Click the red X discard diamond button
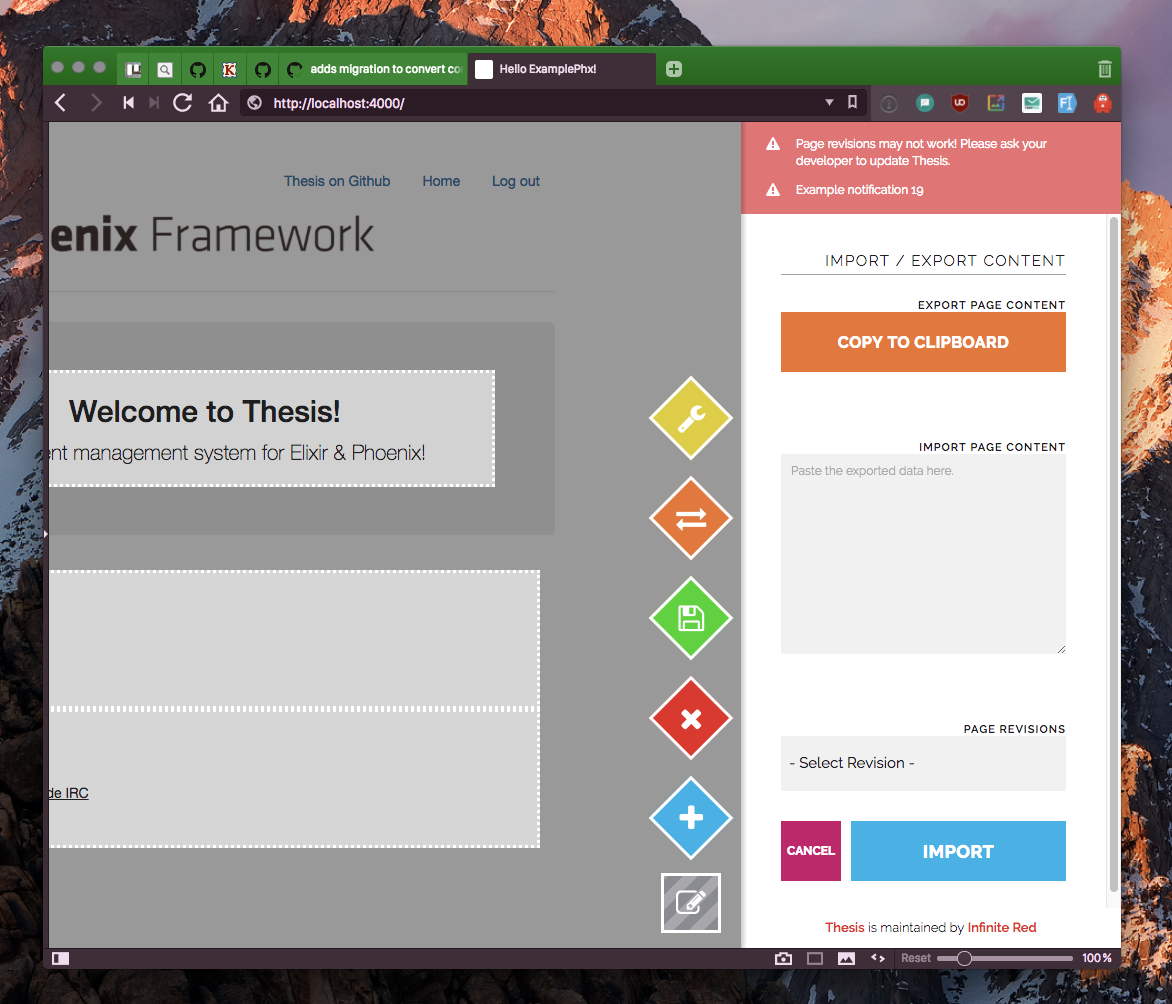 [x=691, y=718]
